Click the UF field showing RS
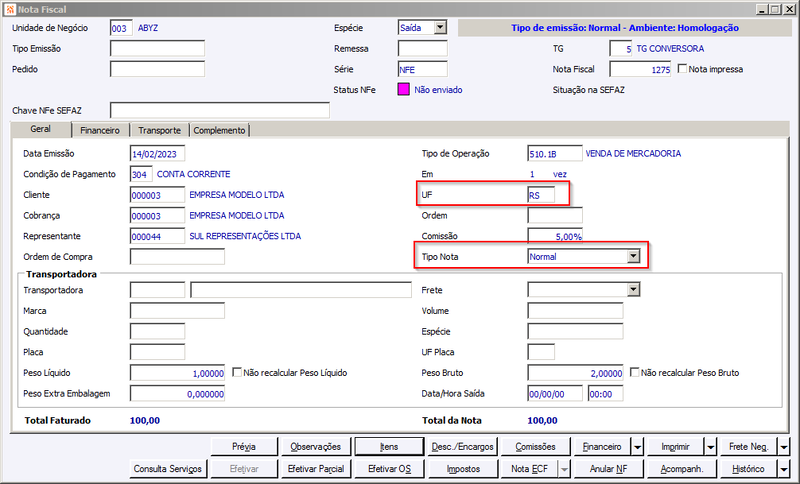 pos(541,195)
